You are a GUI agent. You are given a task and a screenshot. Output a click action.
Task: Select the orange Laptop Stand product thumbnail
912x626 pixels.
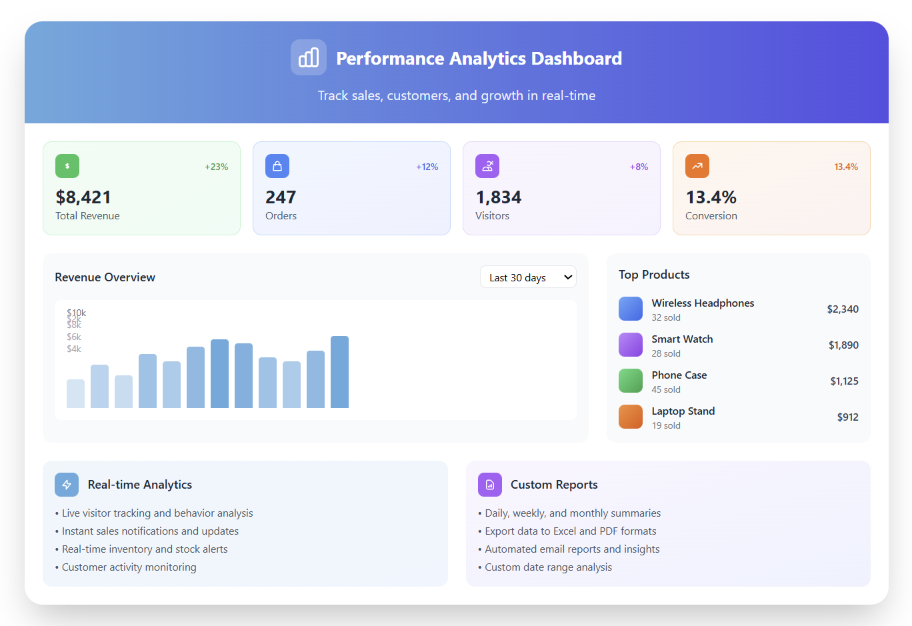pyautogui.click(x=630, y=417)
